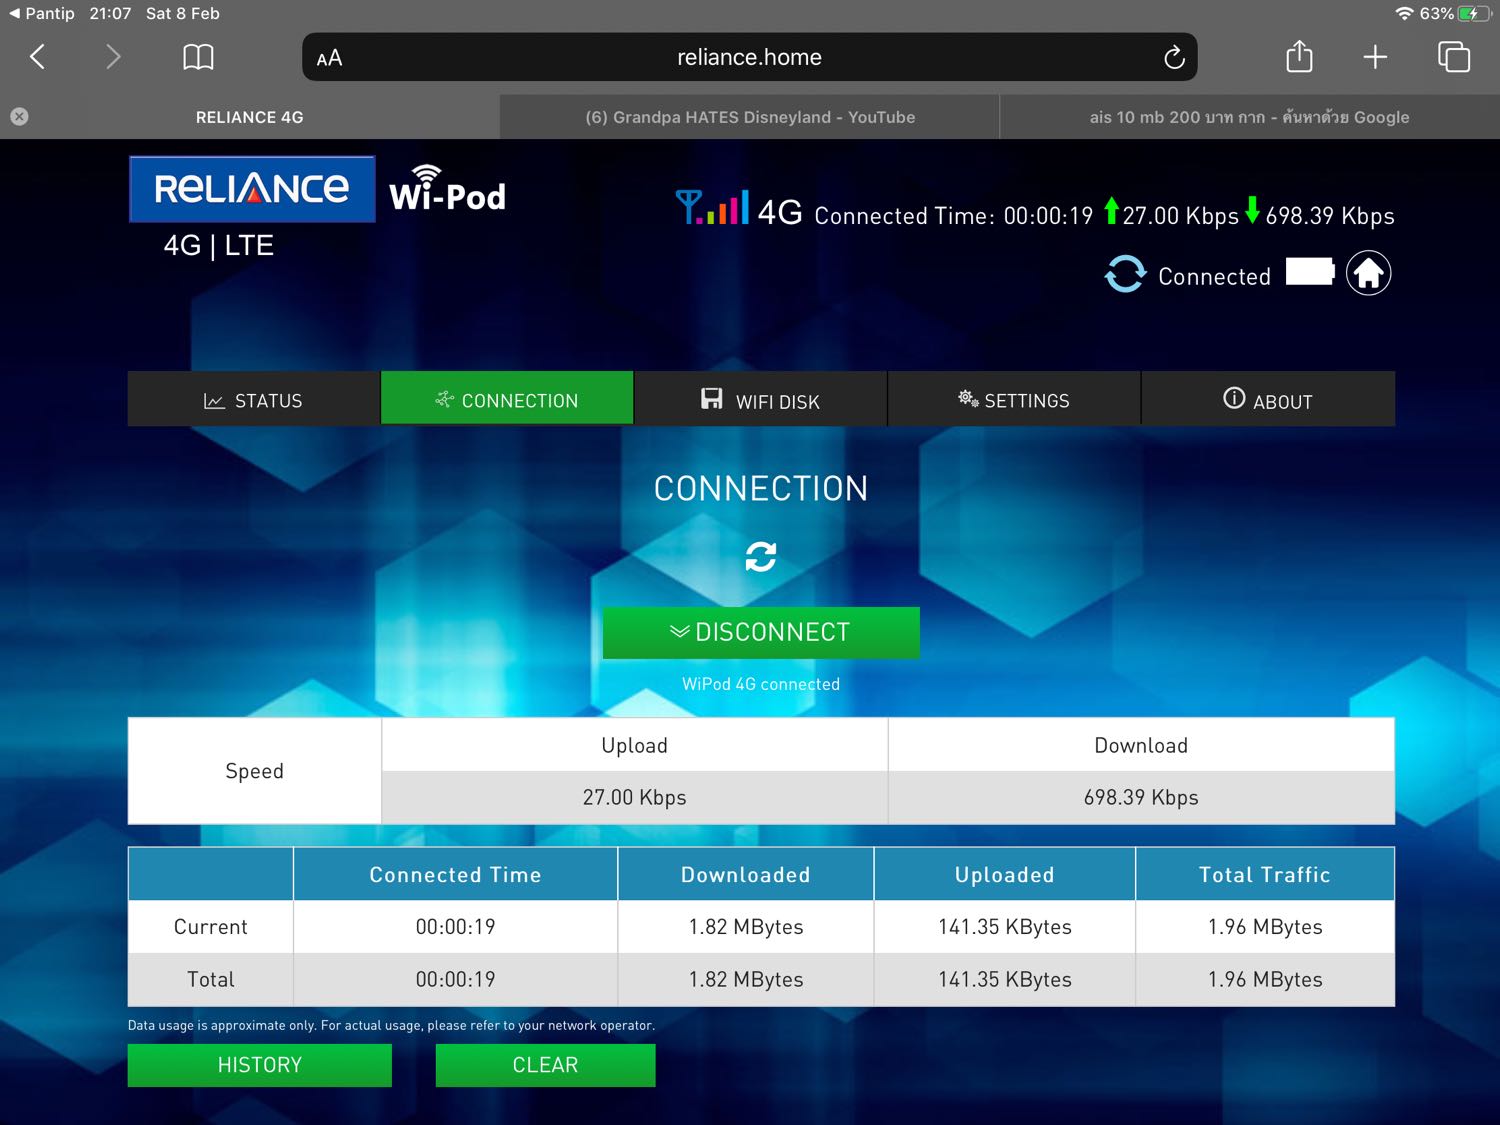
Task: Click the Current row Total Traffic 1.96 MBytes
Action: pos(1265,927)
